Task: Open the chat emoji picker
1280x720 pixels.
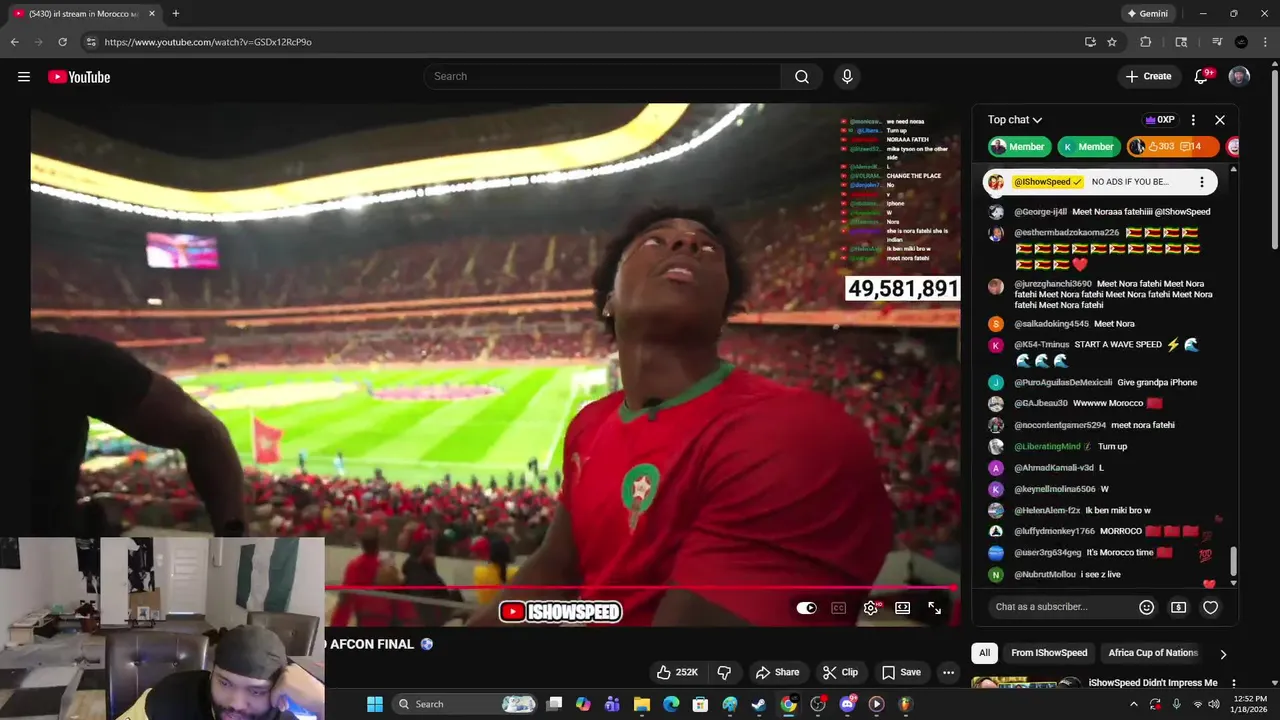Action: point(1147,607)
